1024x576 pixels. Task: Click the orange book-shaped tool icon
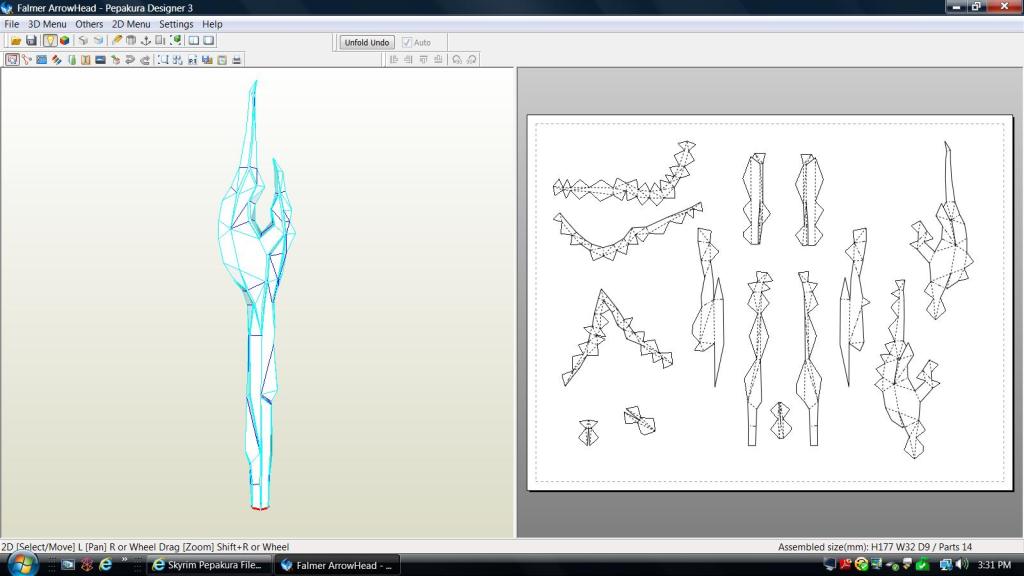(86, 60)
